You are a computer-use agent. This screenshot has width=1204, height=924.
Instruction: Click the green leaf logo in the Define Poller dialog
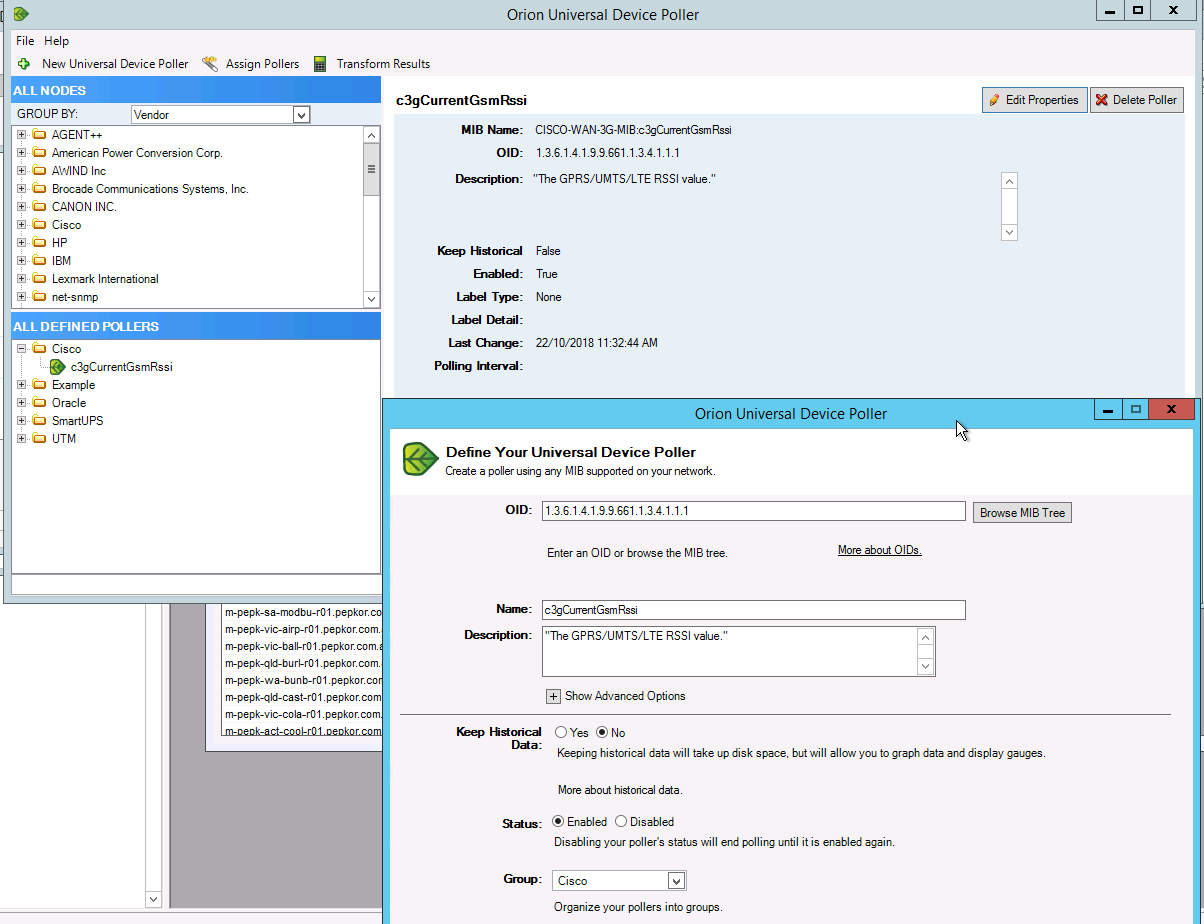(x=420, y=459)
